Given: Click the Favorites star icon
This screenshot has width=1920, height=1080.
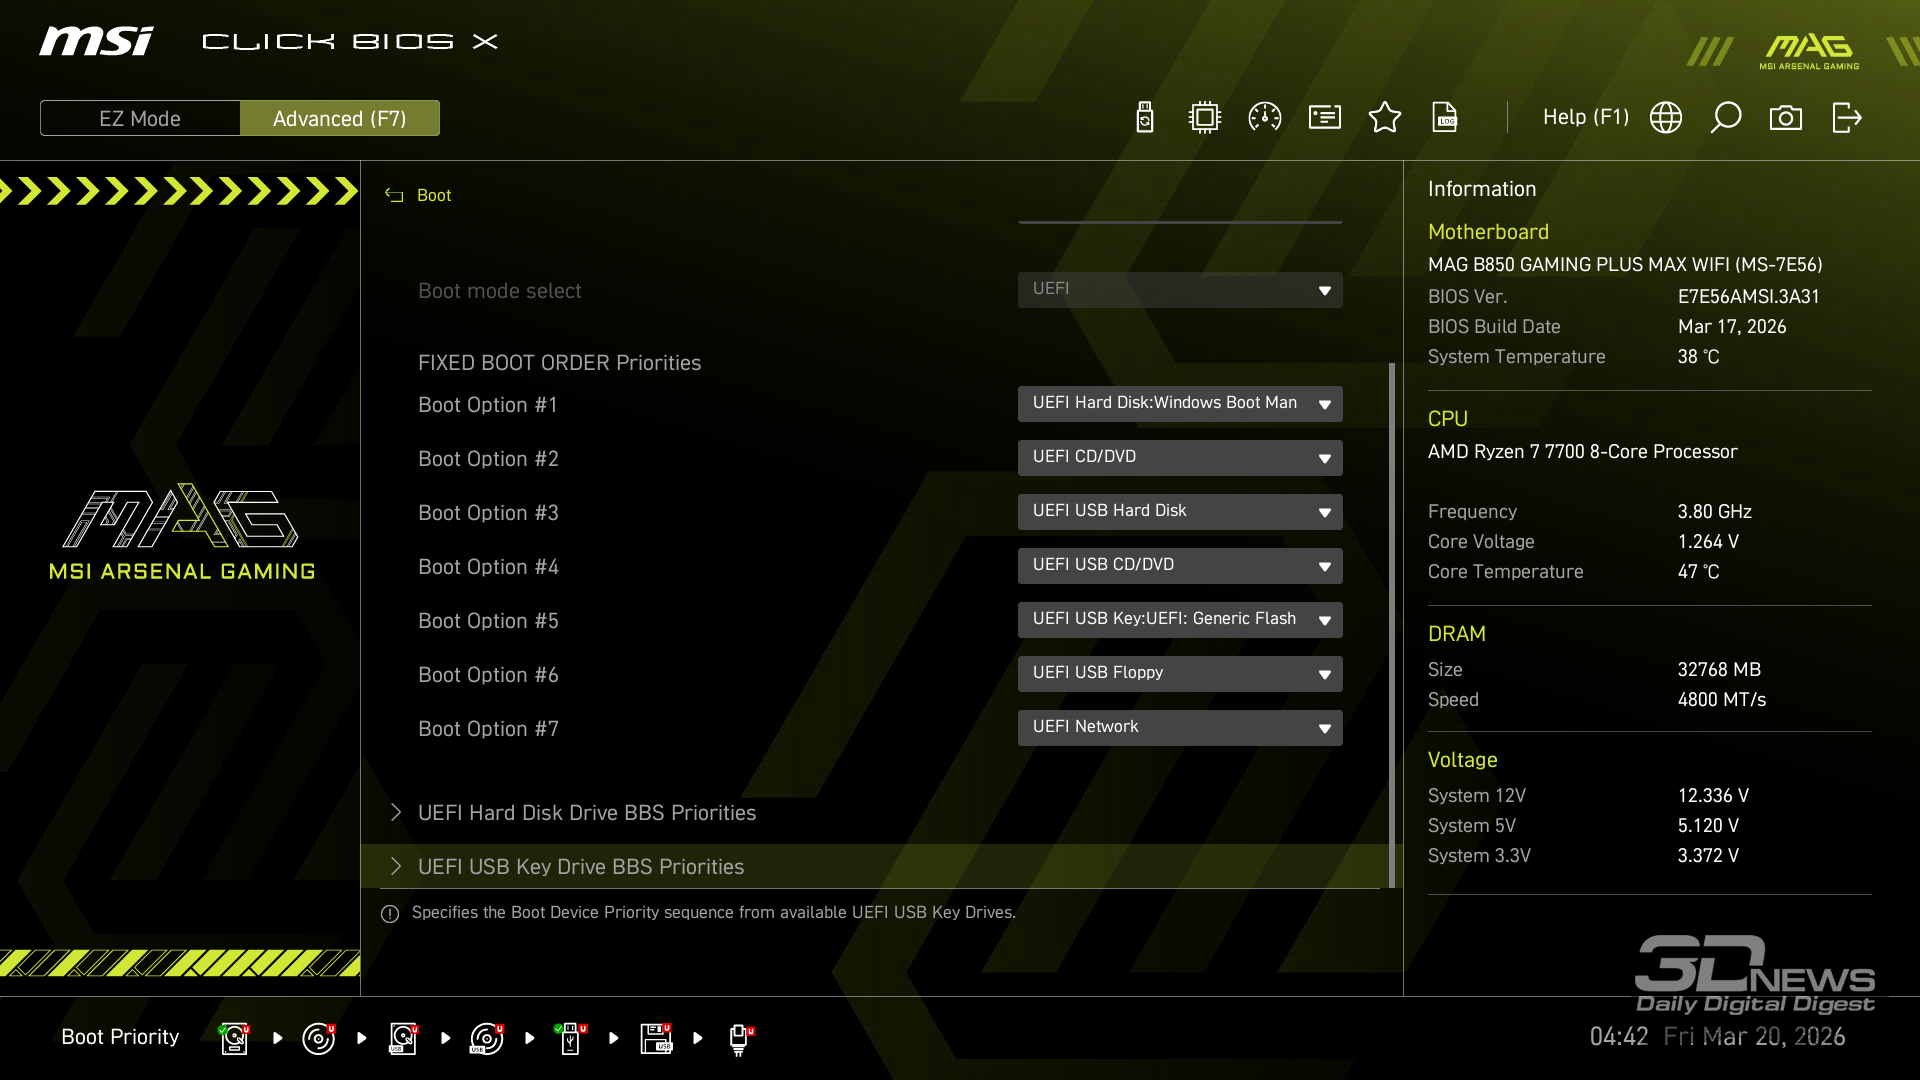Looking at the screenshot, I should tap(1385, 118).
